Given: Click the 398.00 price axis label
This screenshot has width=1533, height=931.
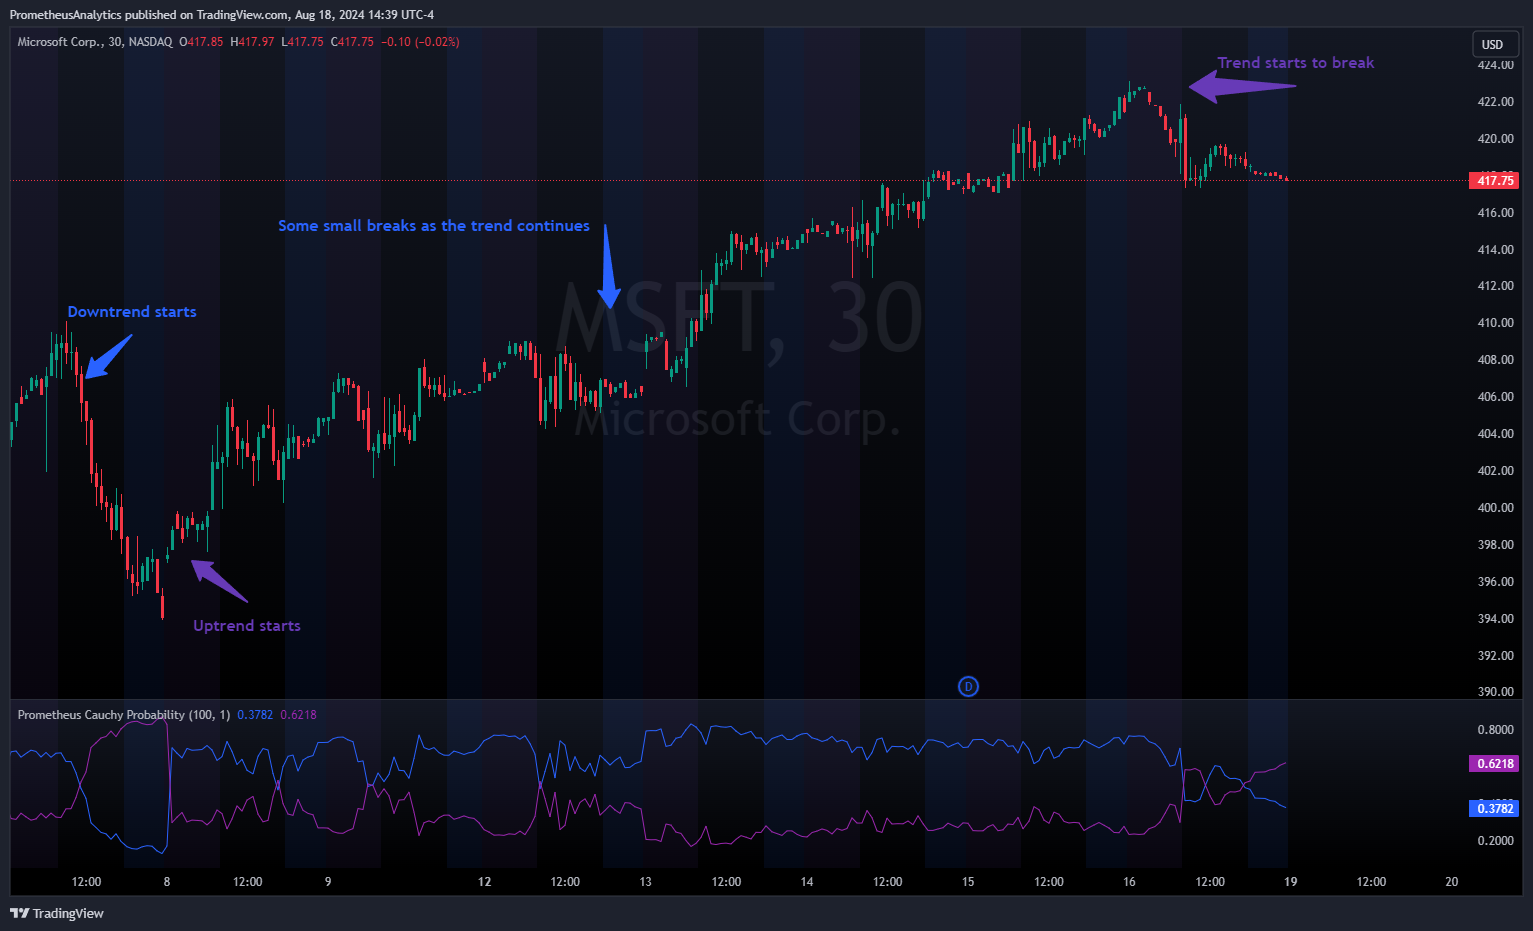Looking at the screenshot, I should (1495, 545).
